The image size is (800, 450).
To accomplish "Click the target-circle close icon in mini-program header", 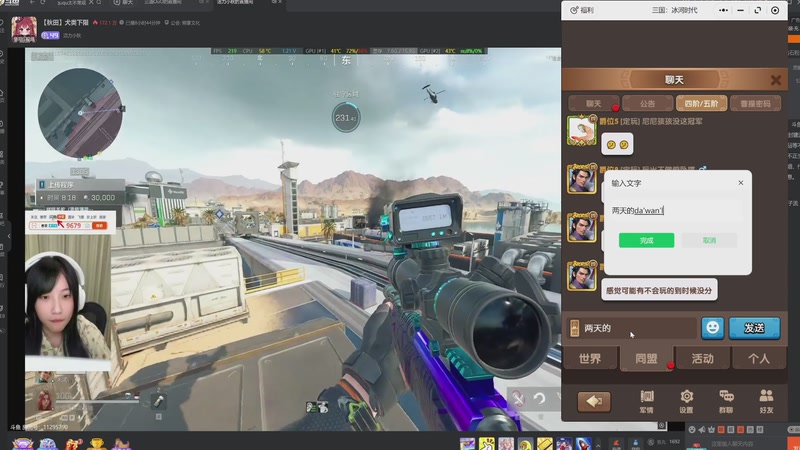I will tap(775, 10).
